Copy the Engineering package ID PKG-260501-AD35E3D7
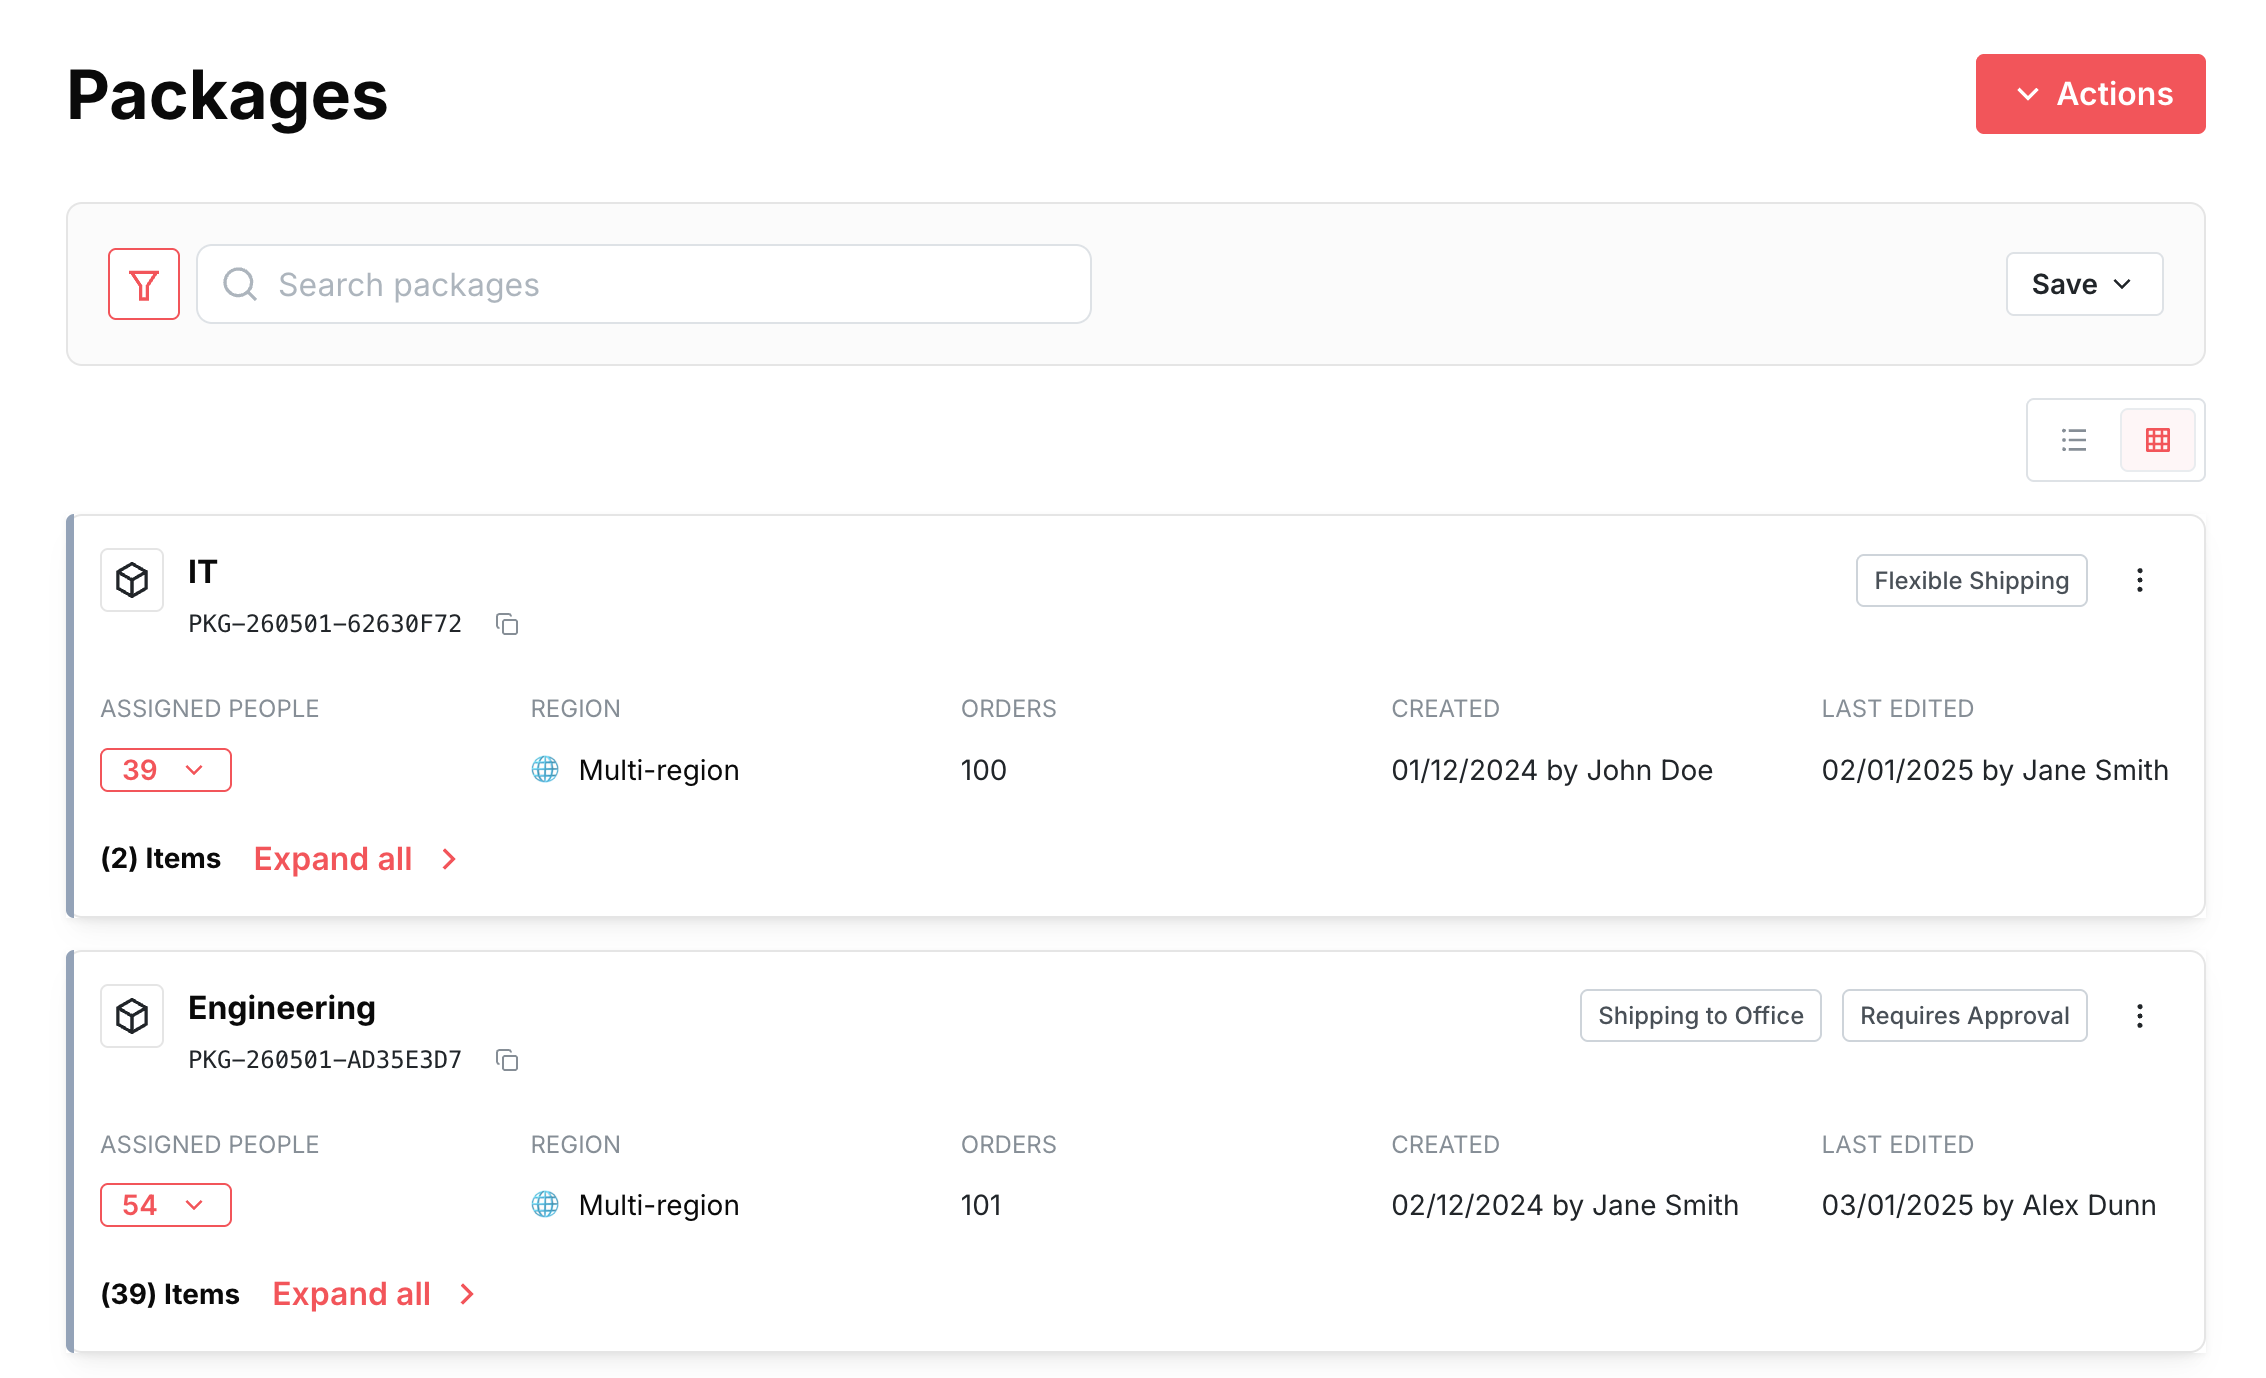 507,1060
